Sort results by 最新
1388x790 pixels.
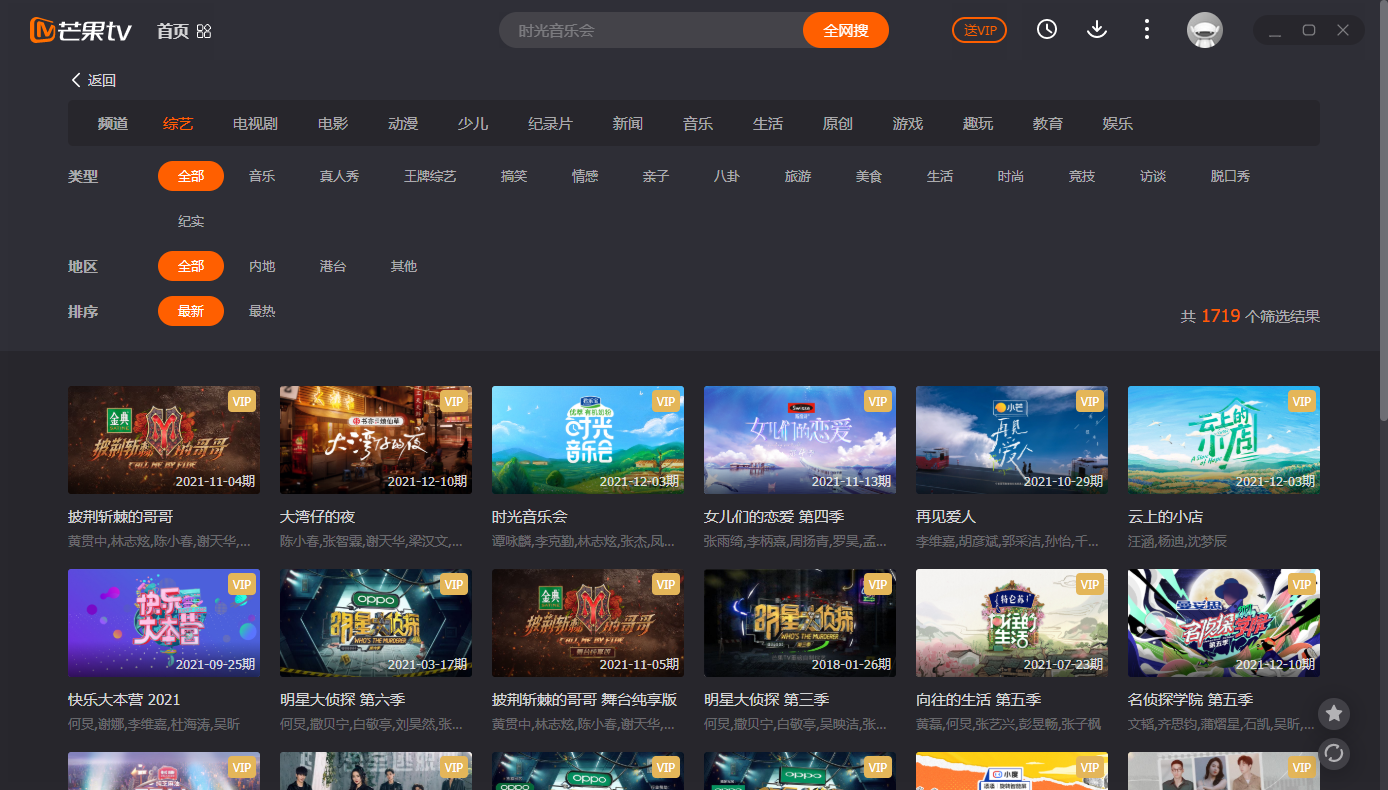click(191, 311)
